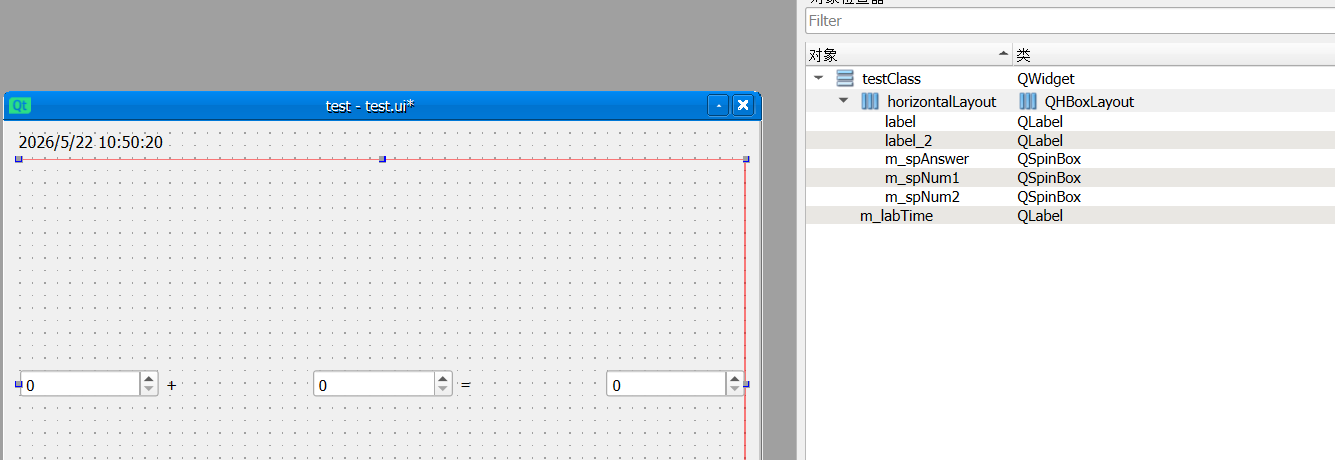1335x460 pixels.
Task: Shade the test.ui form window
Action: [718, 105]
